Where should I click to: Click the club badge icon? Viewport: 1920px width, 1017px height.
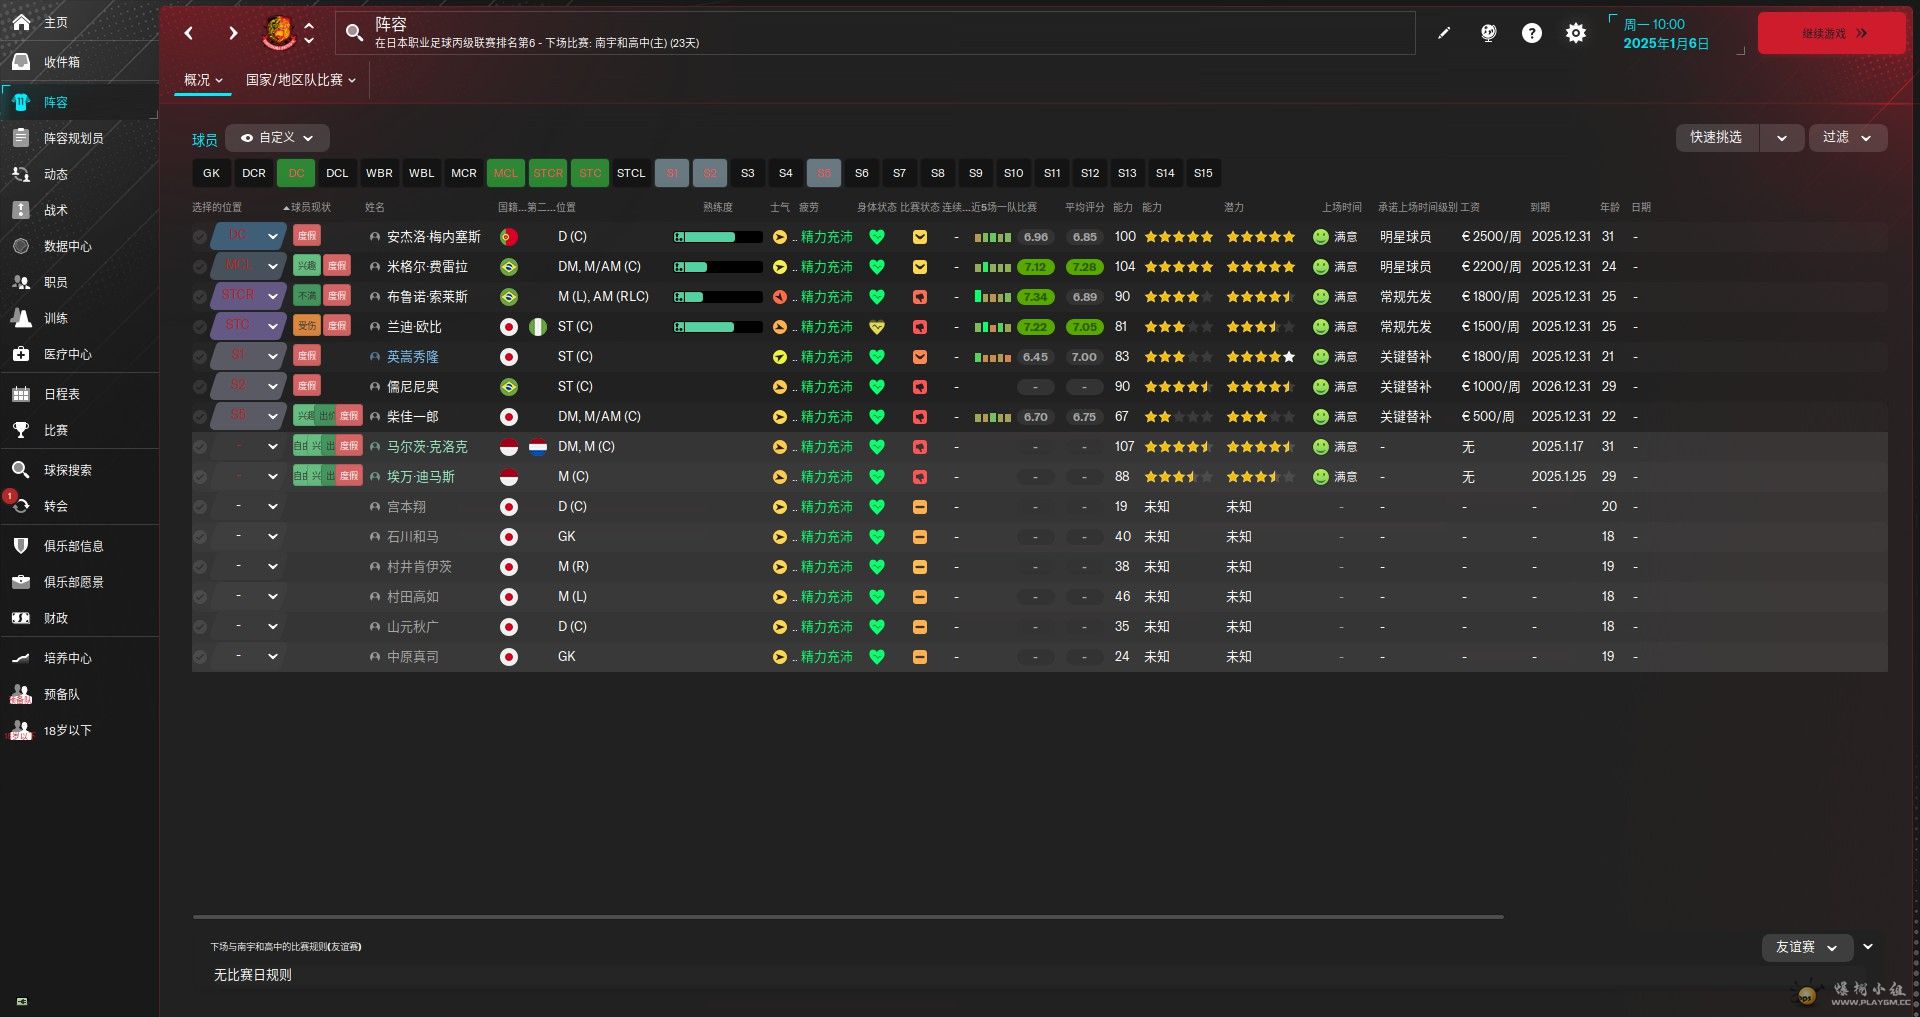(279, 33)
